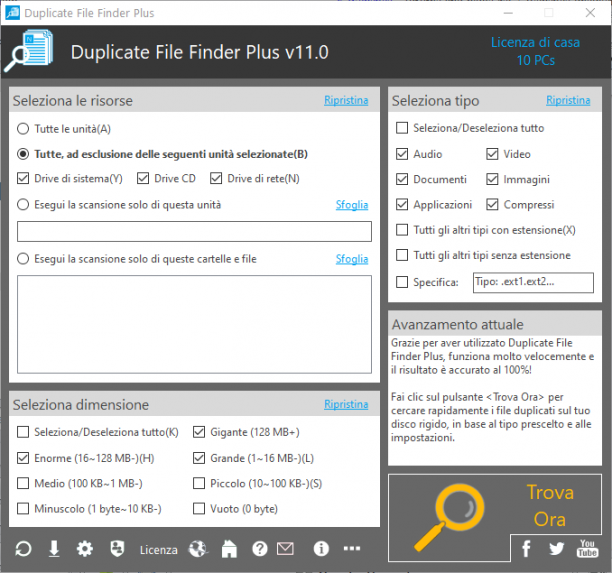Viewport: 612px width, 573px height.
Task: Click the info circle icon
Action: [x=321, y=548]
